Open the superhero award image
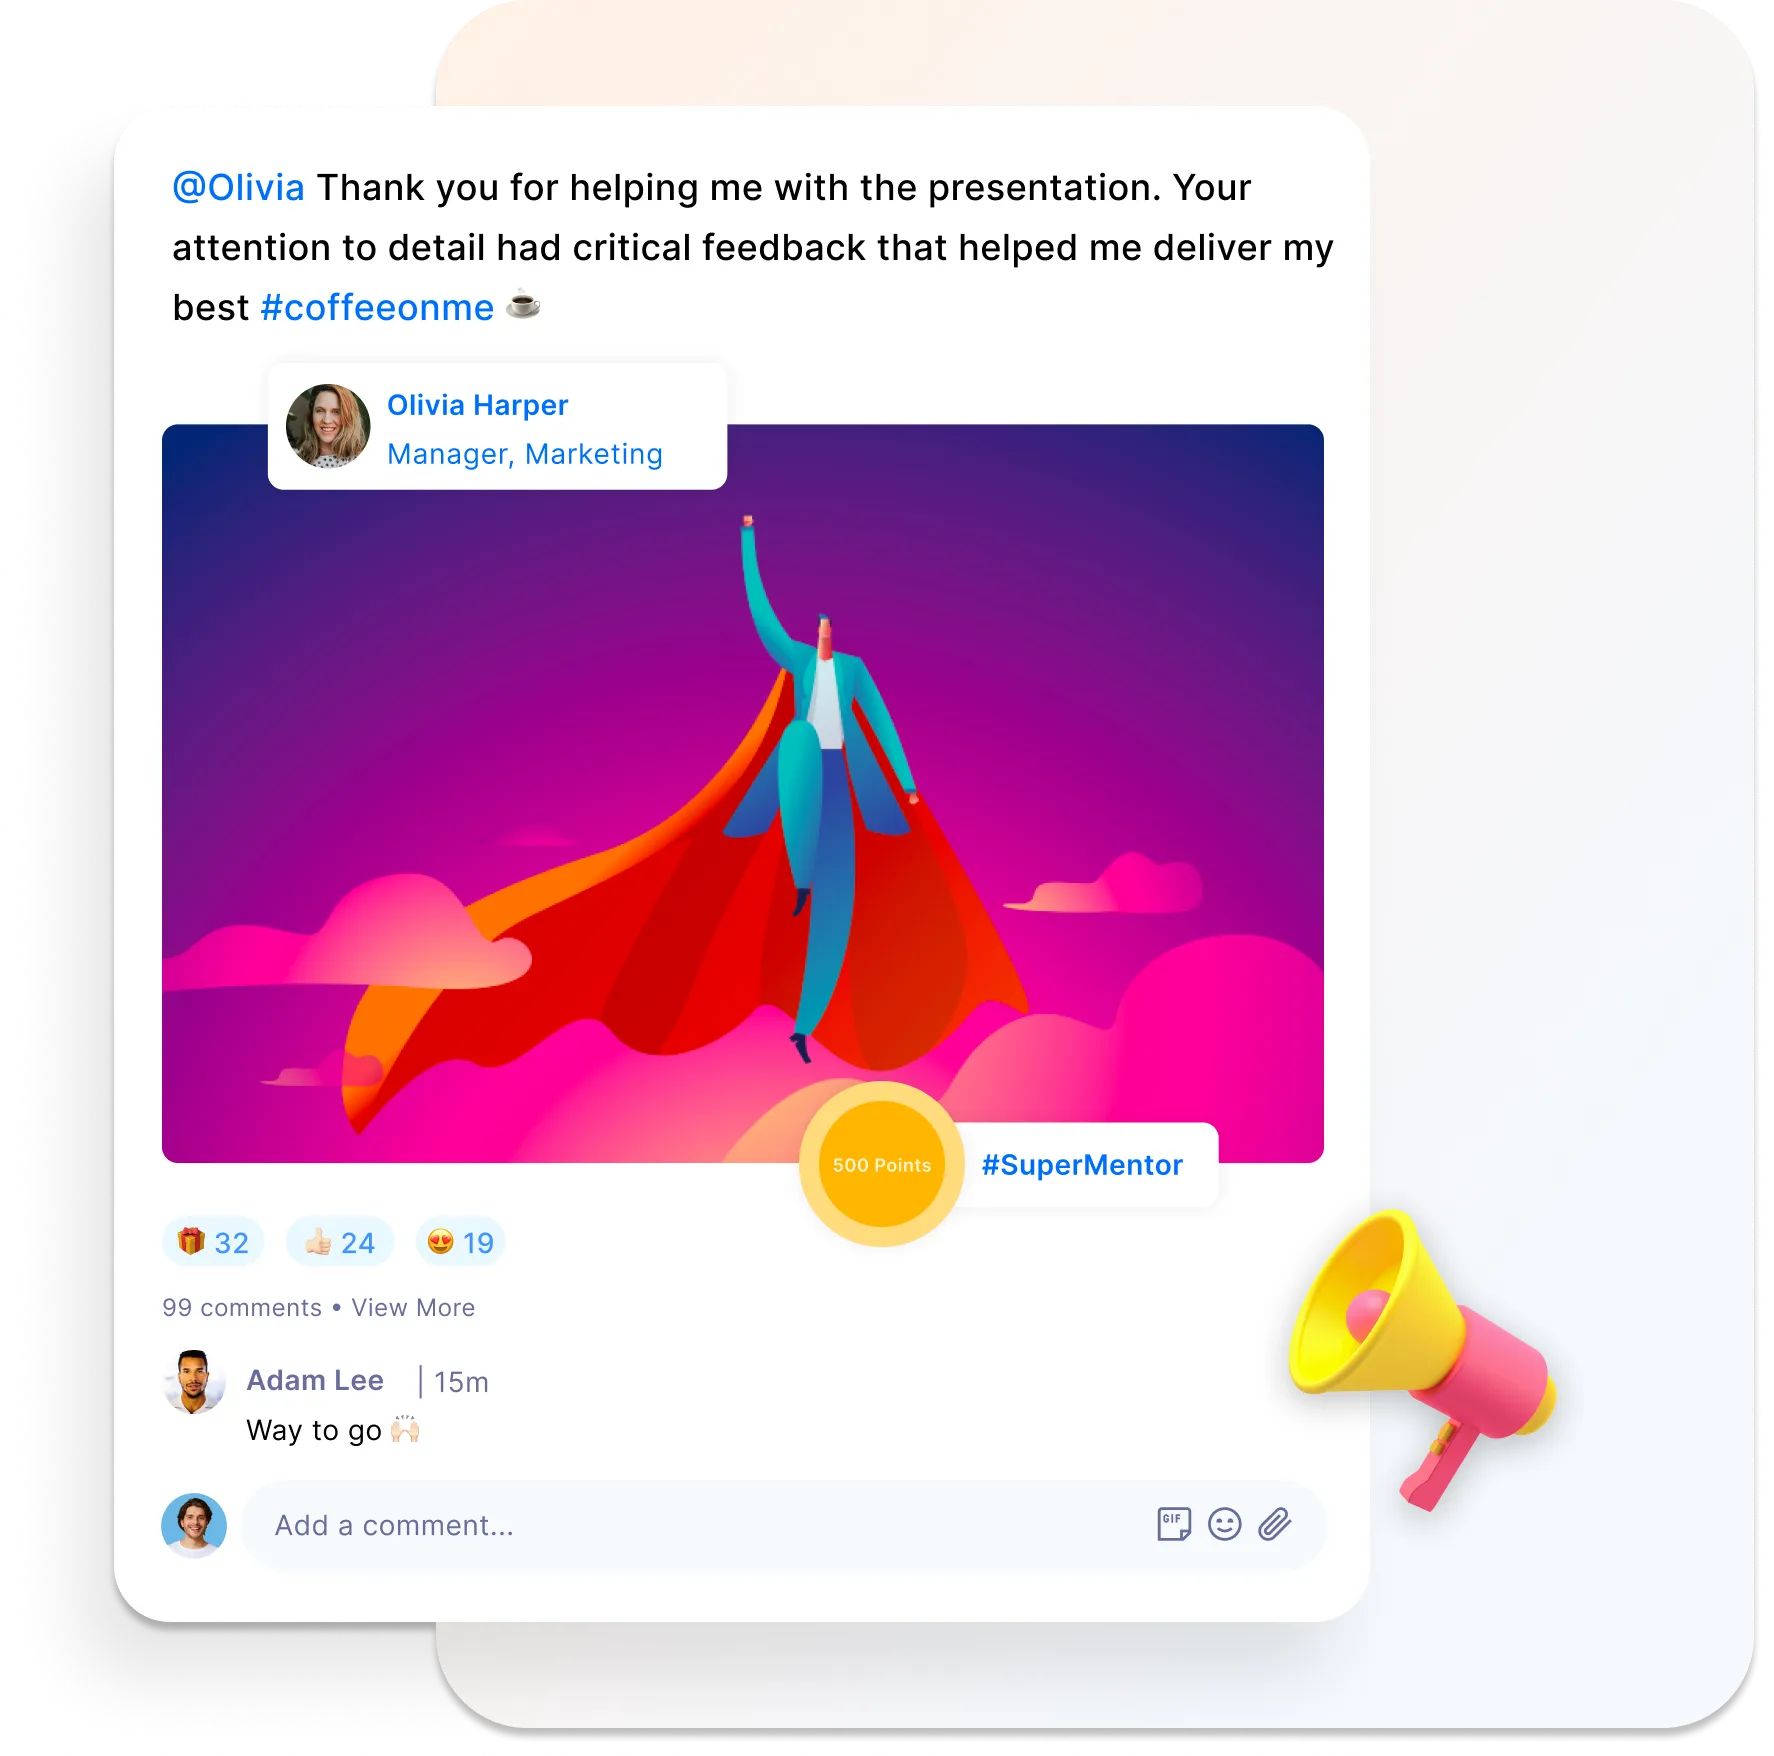The image size is (1774, 1756). point(743,793)
